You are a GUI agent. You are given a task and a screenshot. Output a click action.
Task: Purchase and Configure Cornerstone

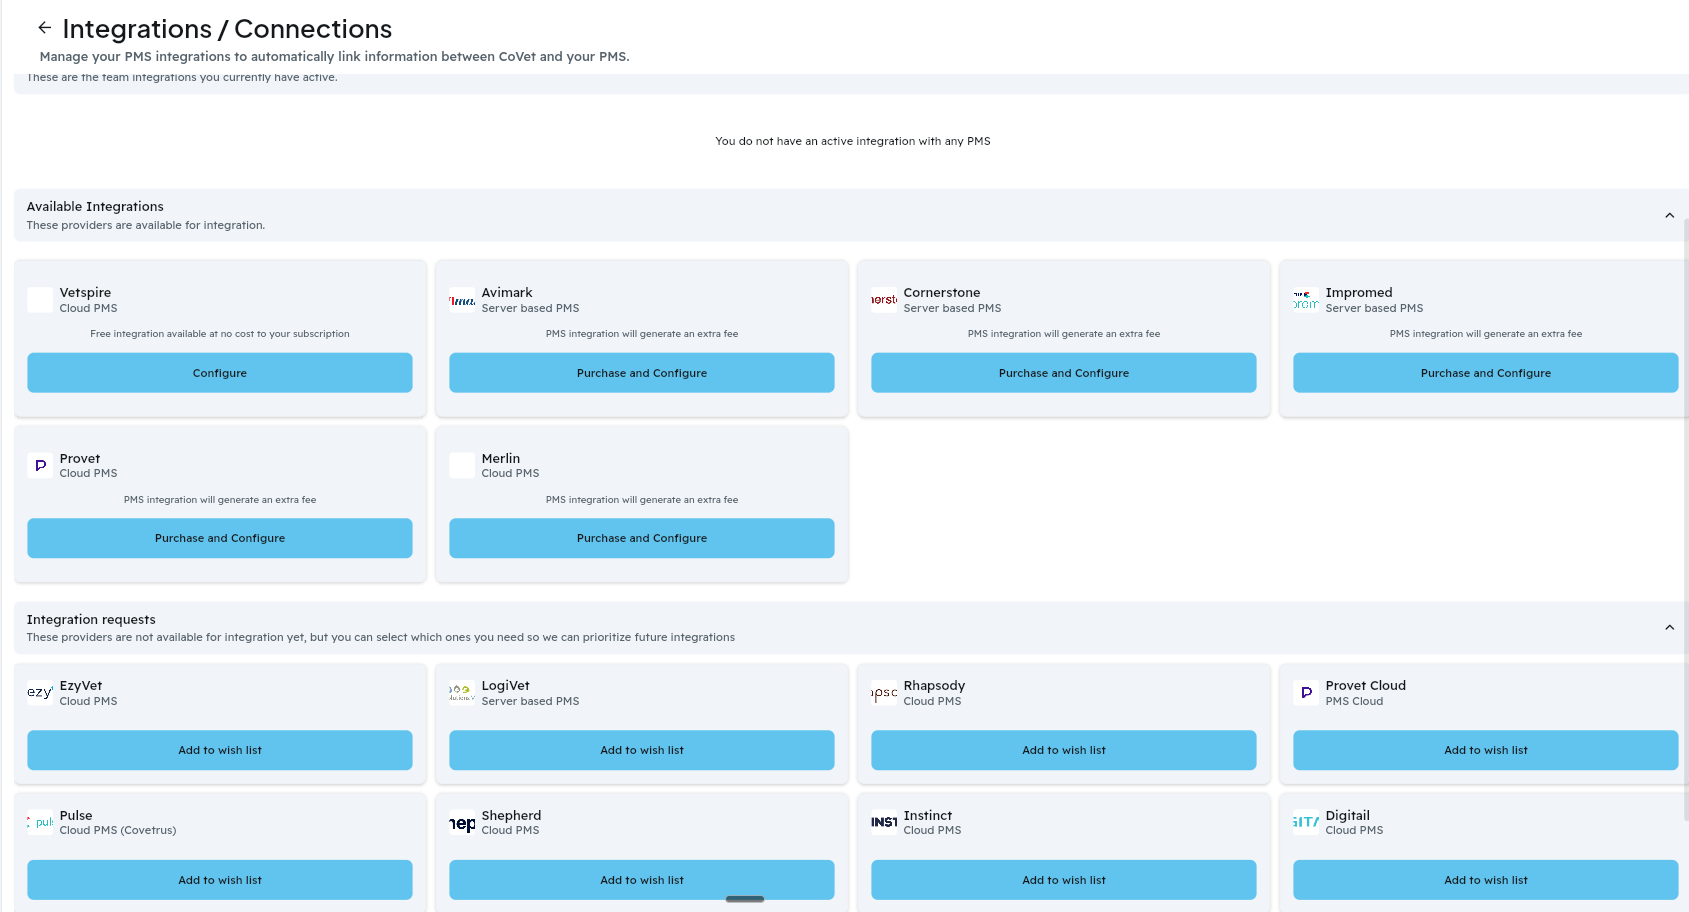(1064, 373)
